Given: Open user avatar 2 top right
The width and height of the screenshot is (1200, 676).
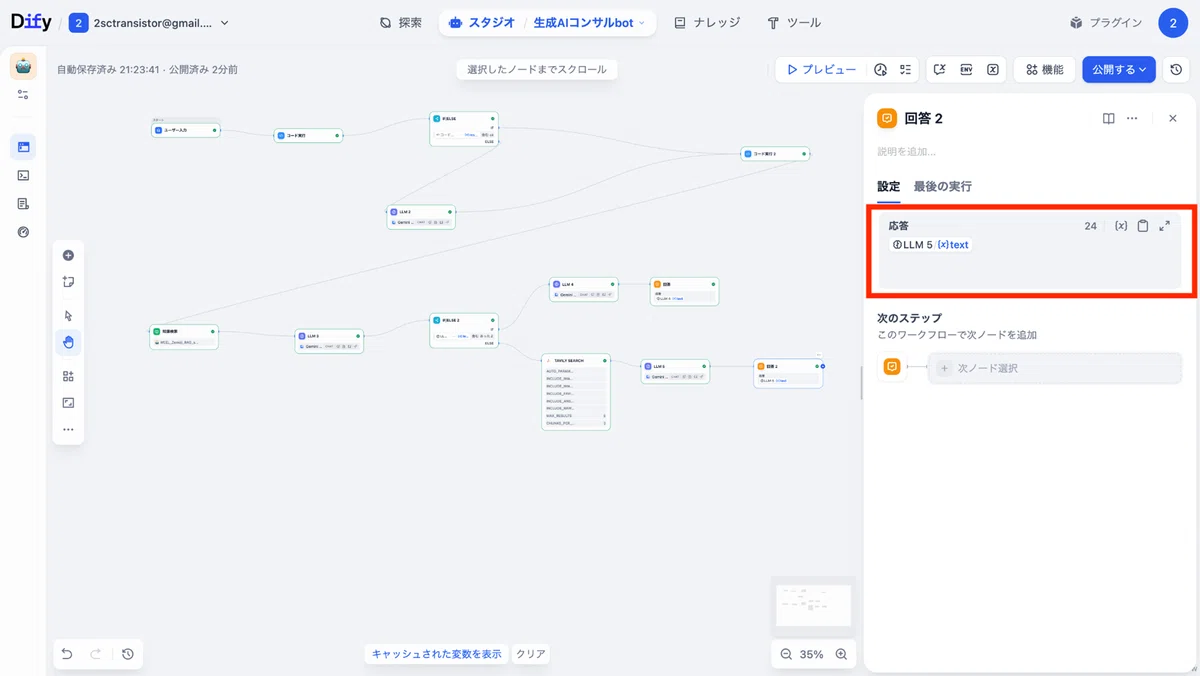Looking at the screenshot, I should 1173,22.
